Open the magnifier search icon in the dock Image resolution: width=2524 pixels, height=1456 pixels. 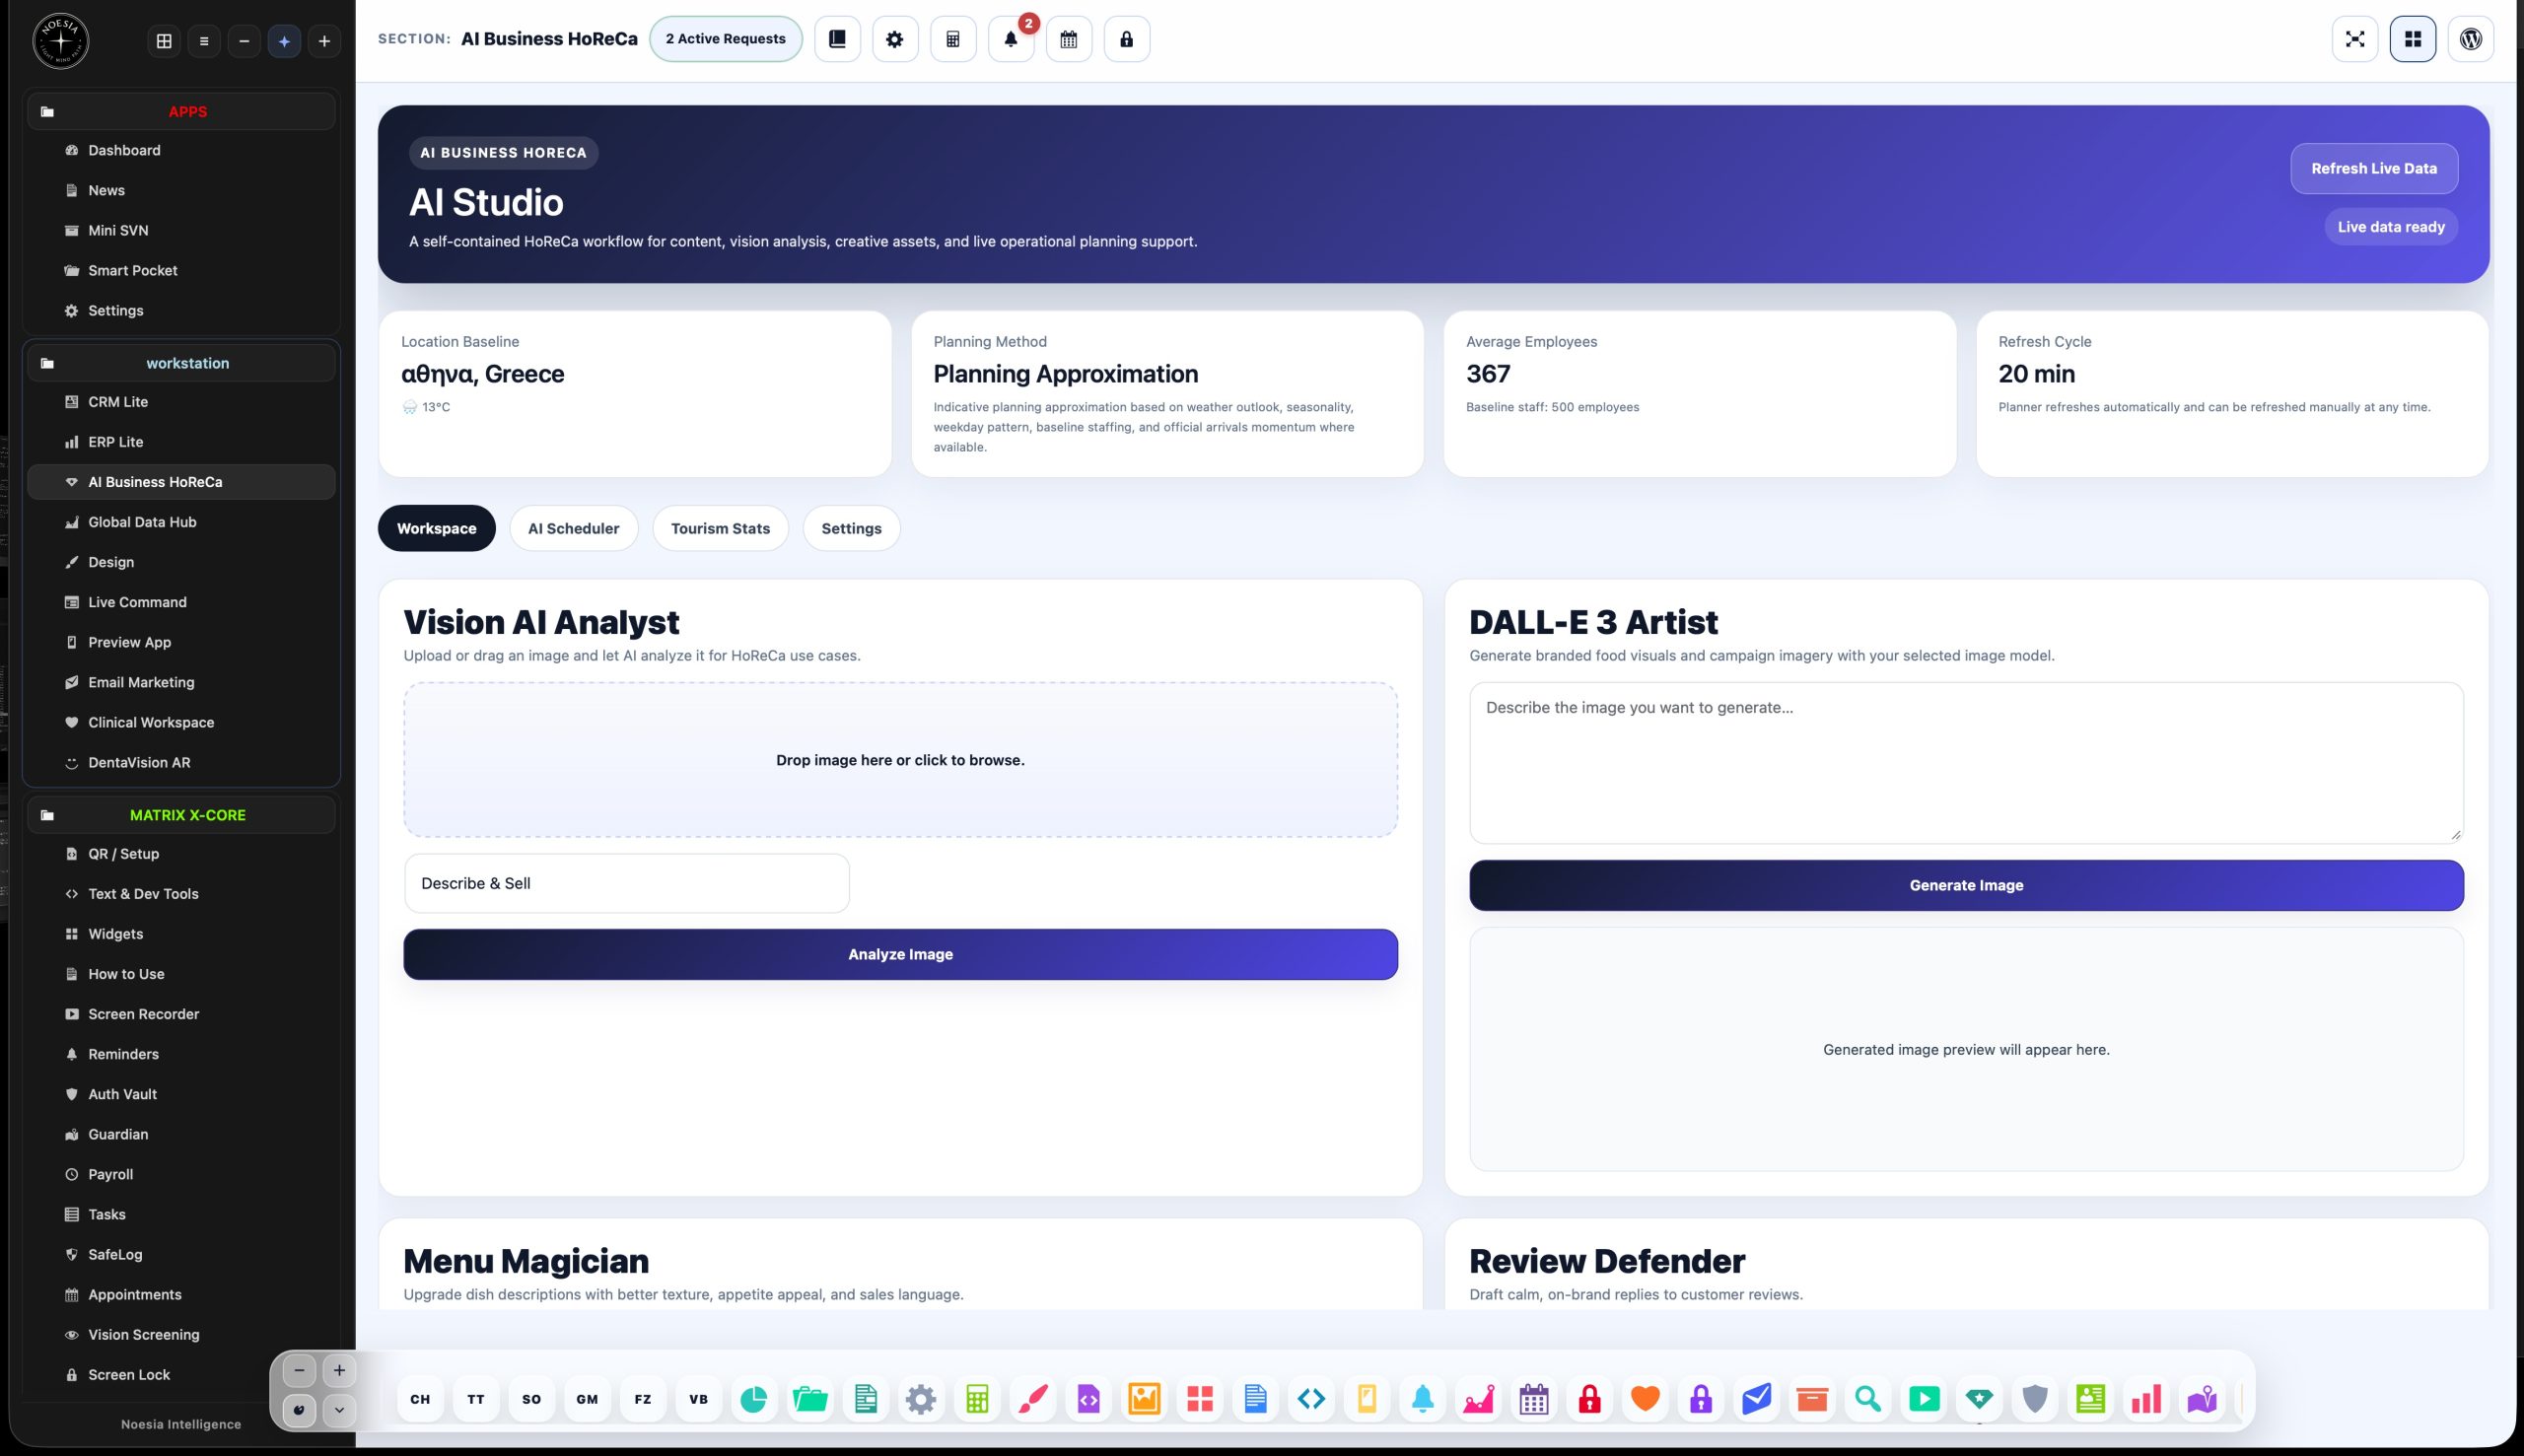click(1868, 1399)
